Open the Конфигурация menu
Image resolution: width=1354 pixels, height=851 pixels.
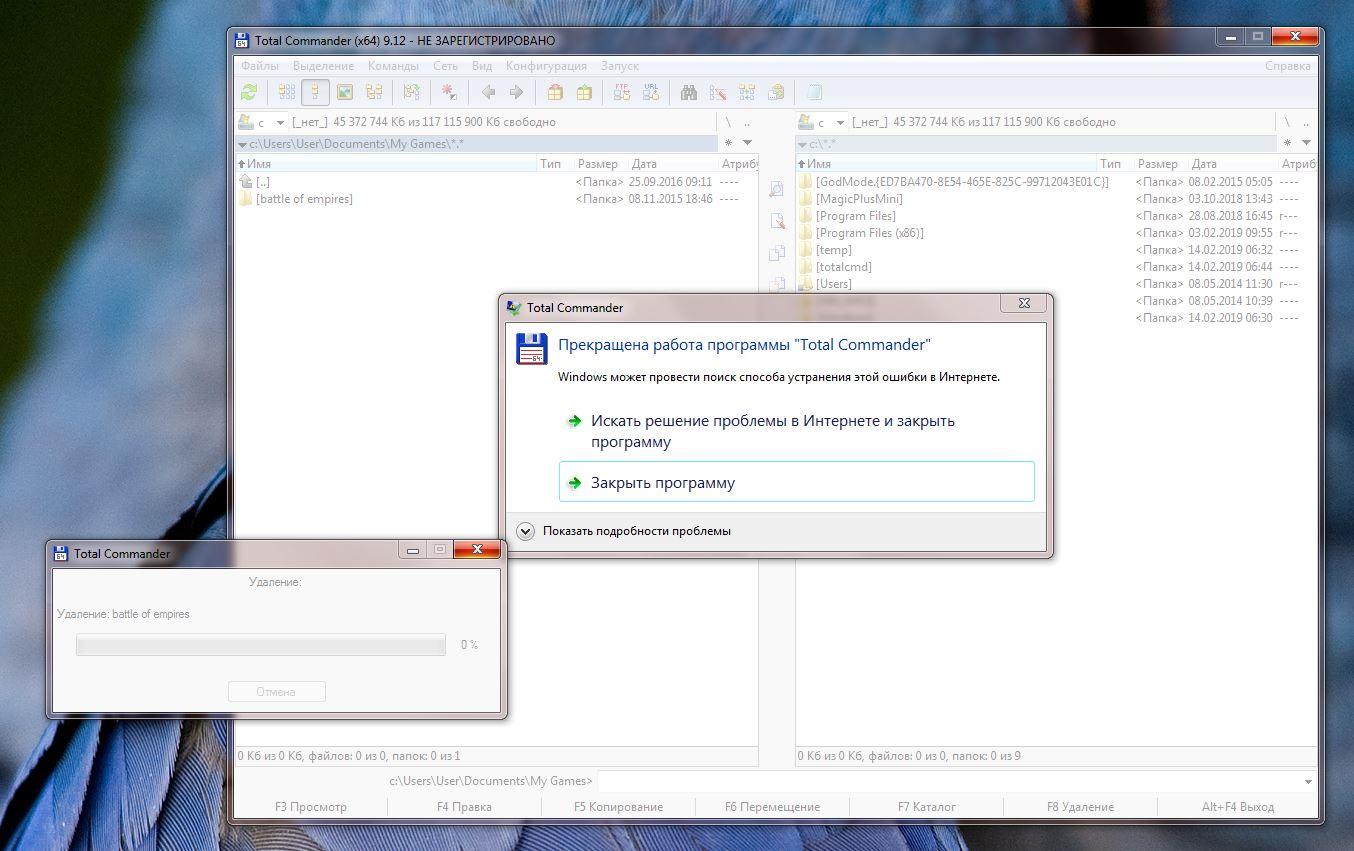[x=546, y=66]
